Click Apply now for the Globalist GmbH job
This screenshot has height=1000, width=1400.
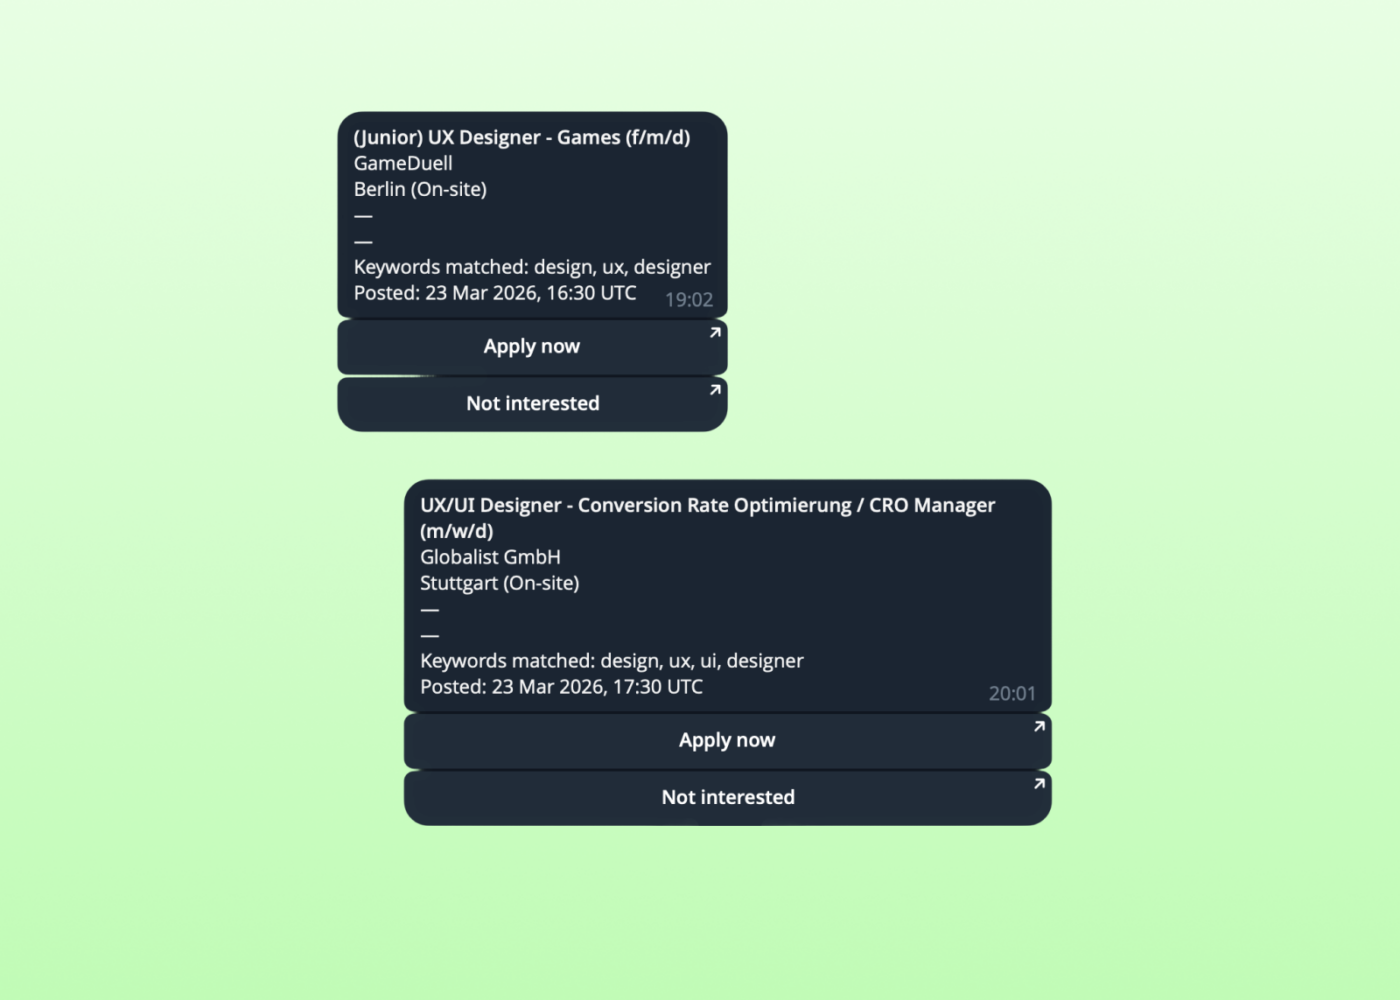[x=727, y=741]
